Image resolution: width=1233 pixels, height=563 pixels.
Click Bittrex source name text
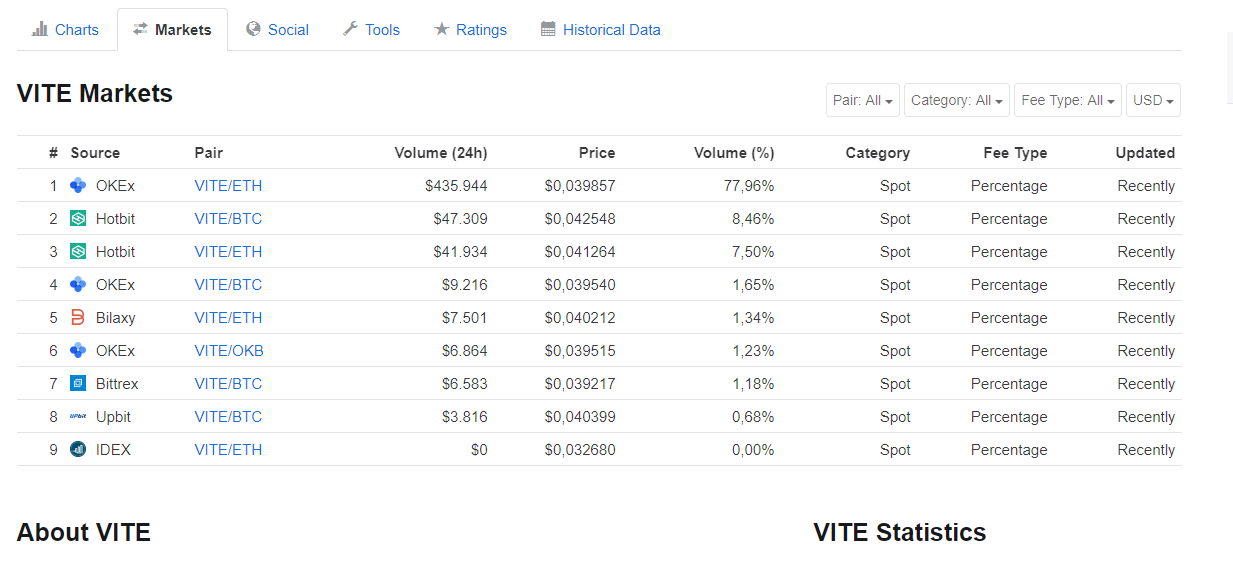coord(117,384)
